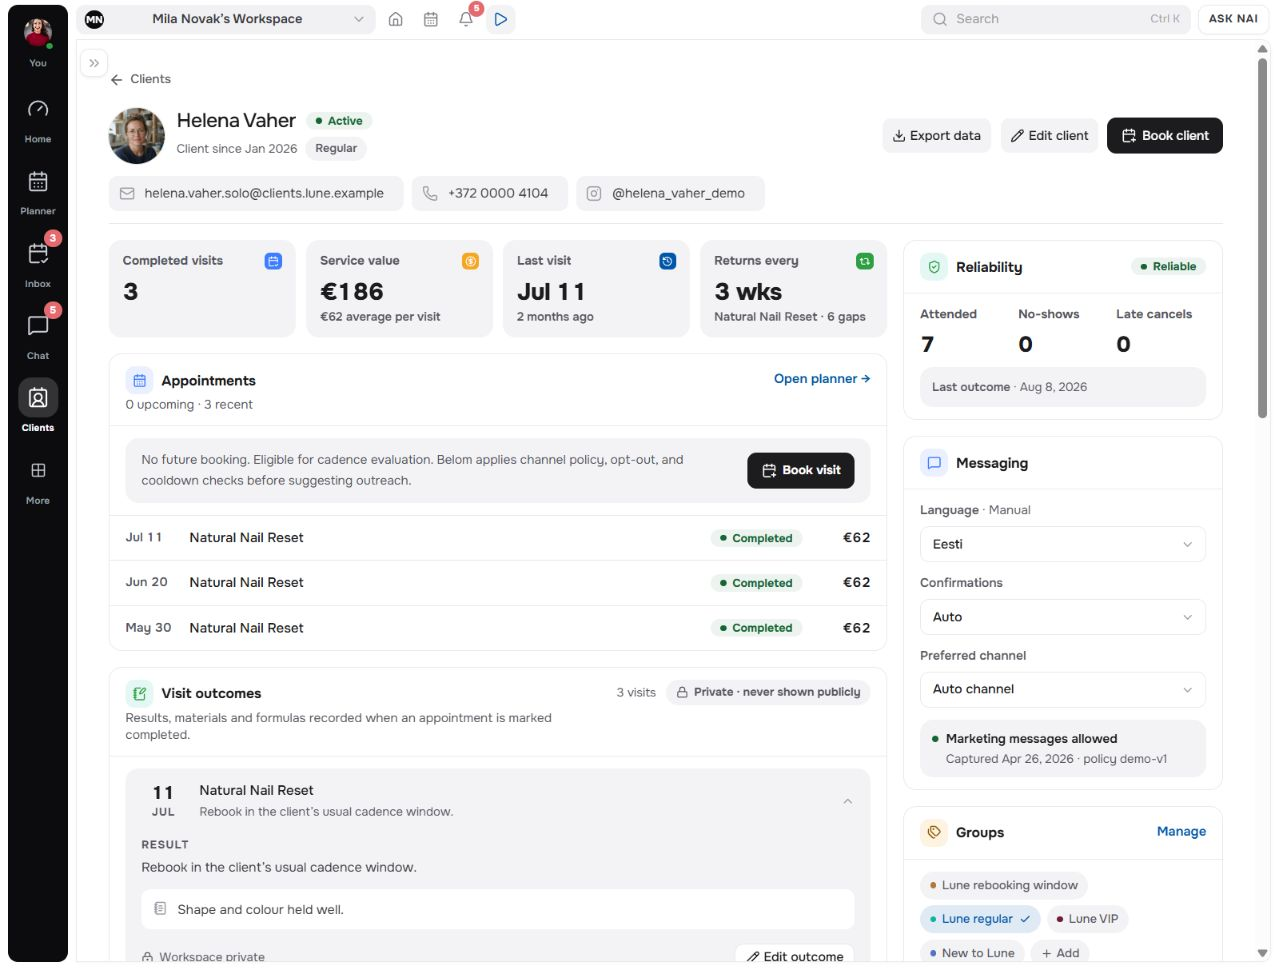Click Manage link in Groups
The width and height of the screenshot is (1280, 970).
click(1181, 832)
